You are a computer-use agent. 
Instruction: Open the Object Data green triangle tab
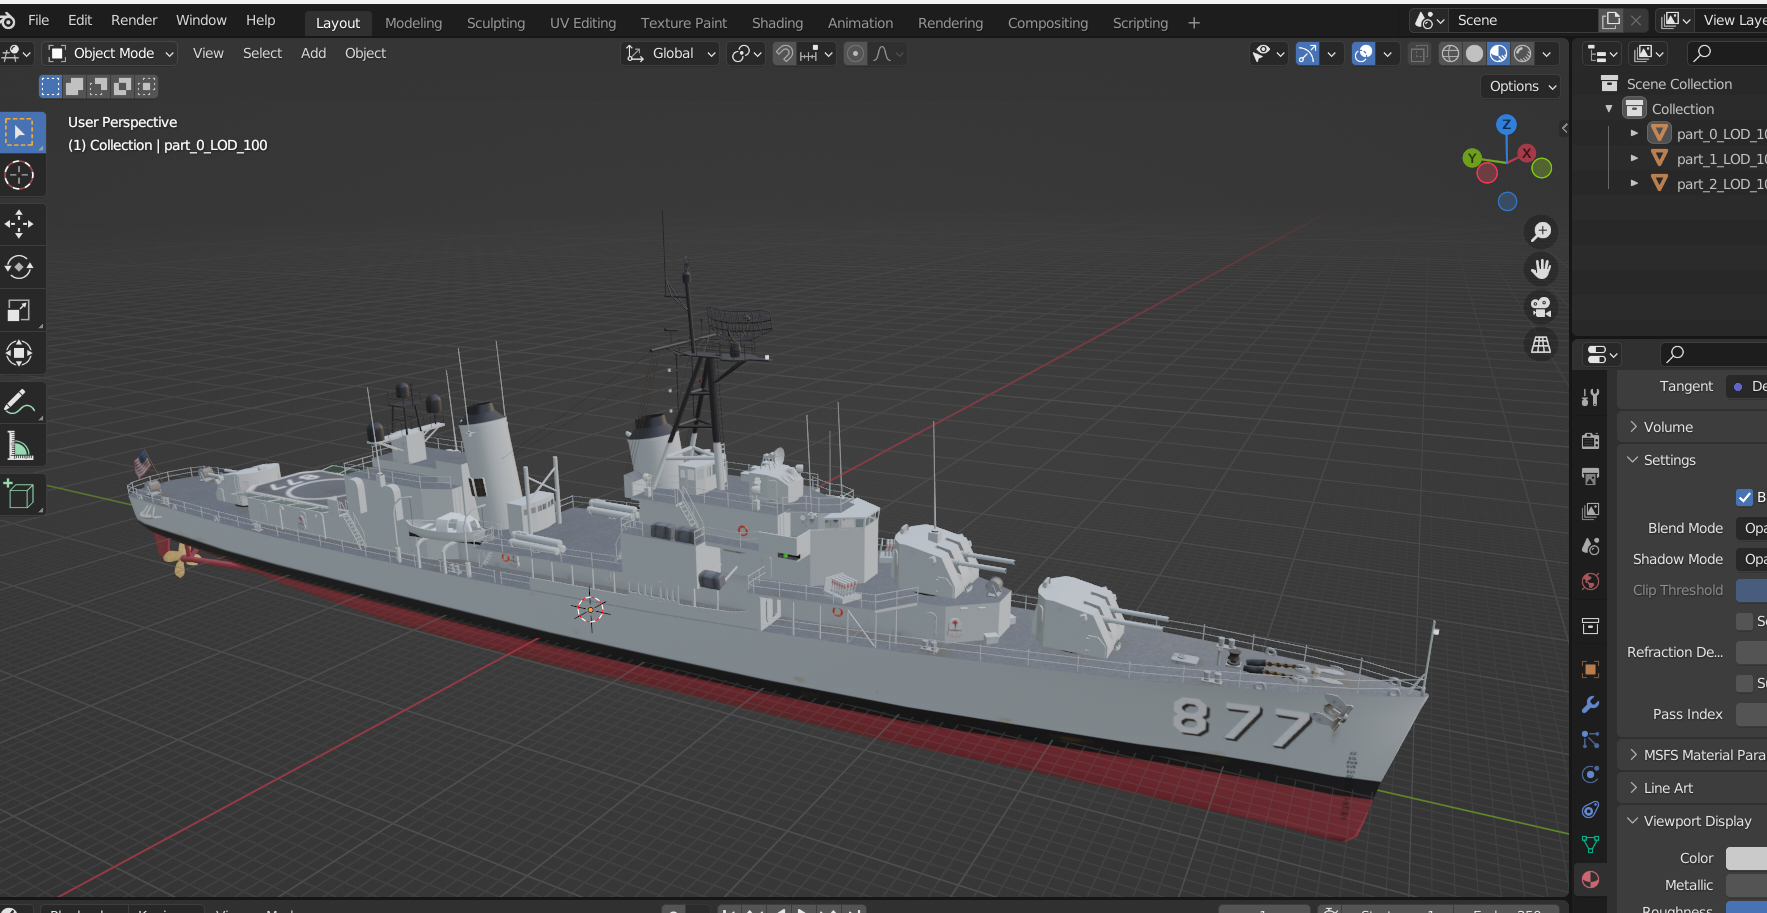point(1591,845)
